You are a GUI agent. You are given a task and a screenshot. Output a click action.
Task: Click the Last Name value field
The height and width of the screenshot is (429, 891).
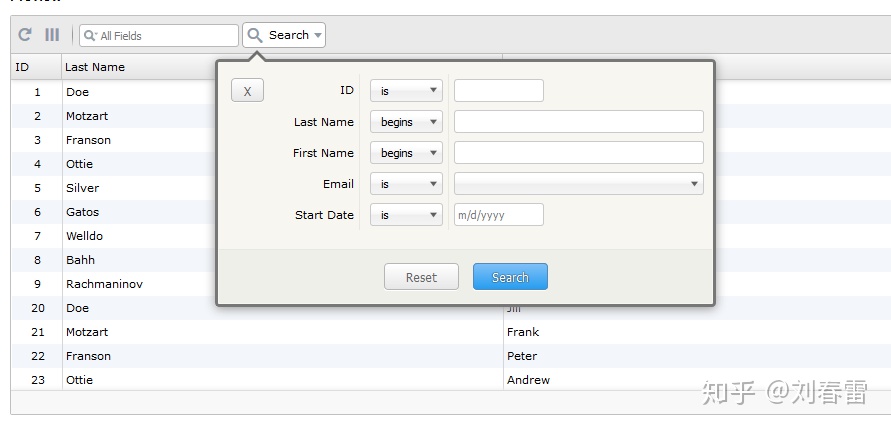(x=578, y=122)
